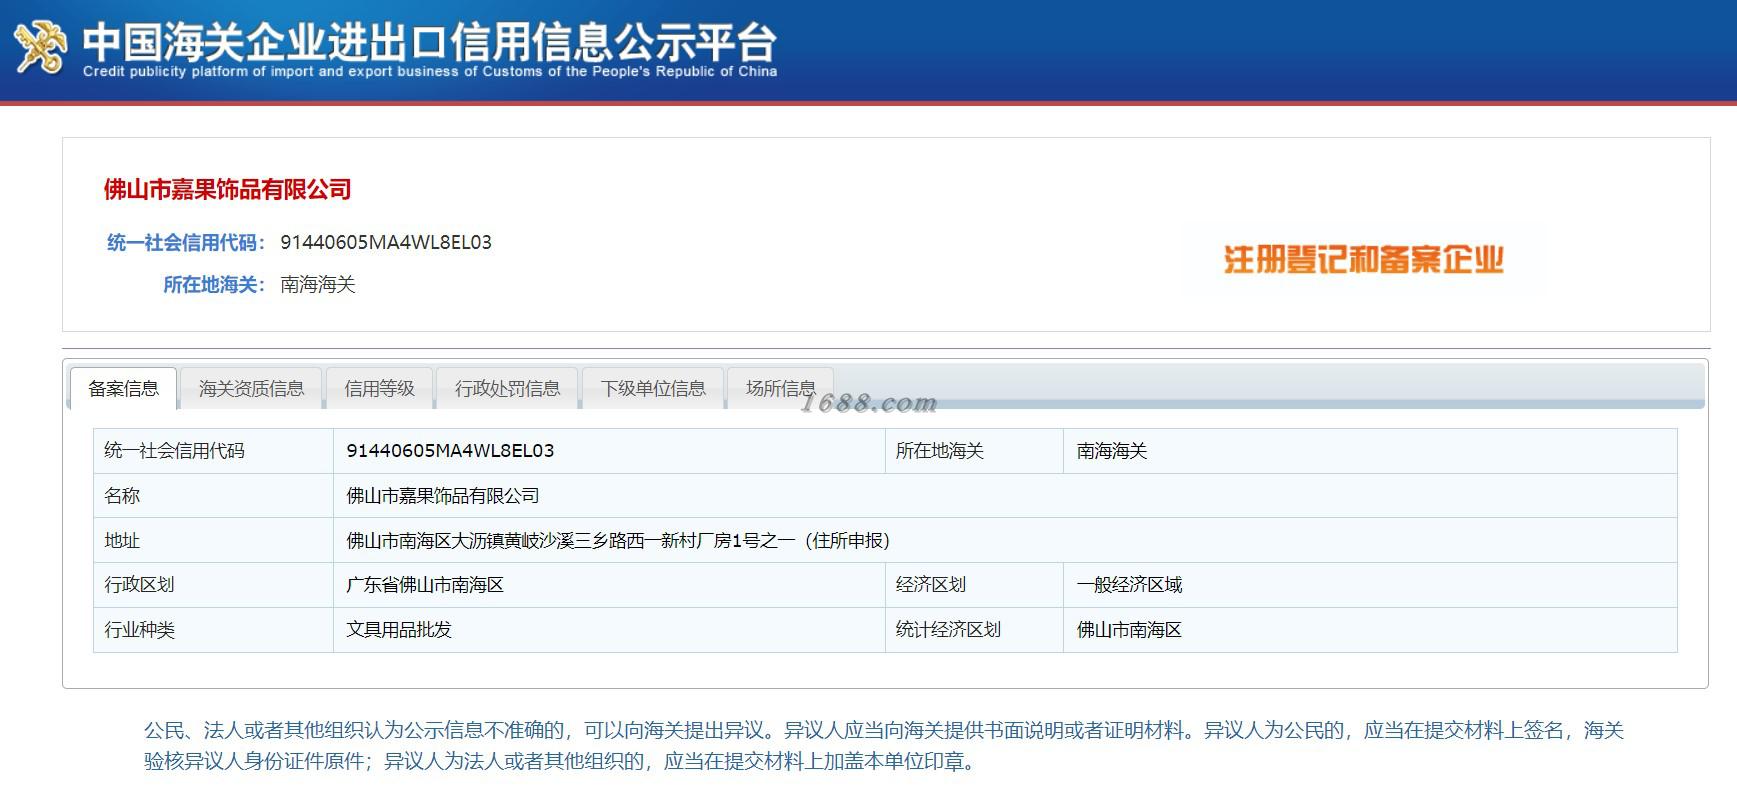Switch to the 信用等级 tab

pyautogui.click(x=379, y=388)
